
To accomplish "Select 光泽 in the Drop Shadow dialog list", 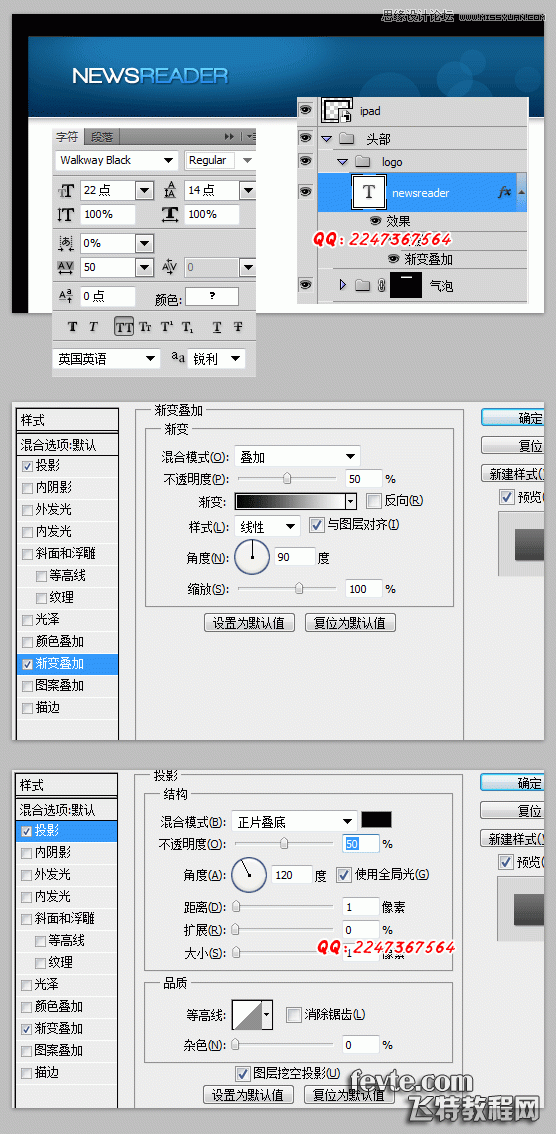I will click(x=67, y=984).
